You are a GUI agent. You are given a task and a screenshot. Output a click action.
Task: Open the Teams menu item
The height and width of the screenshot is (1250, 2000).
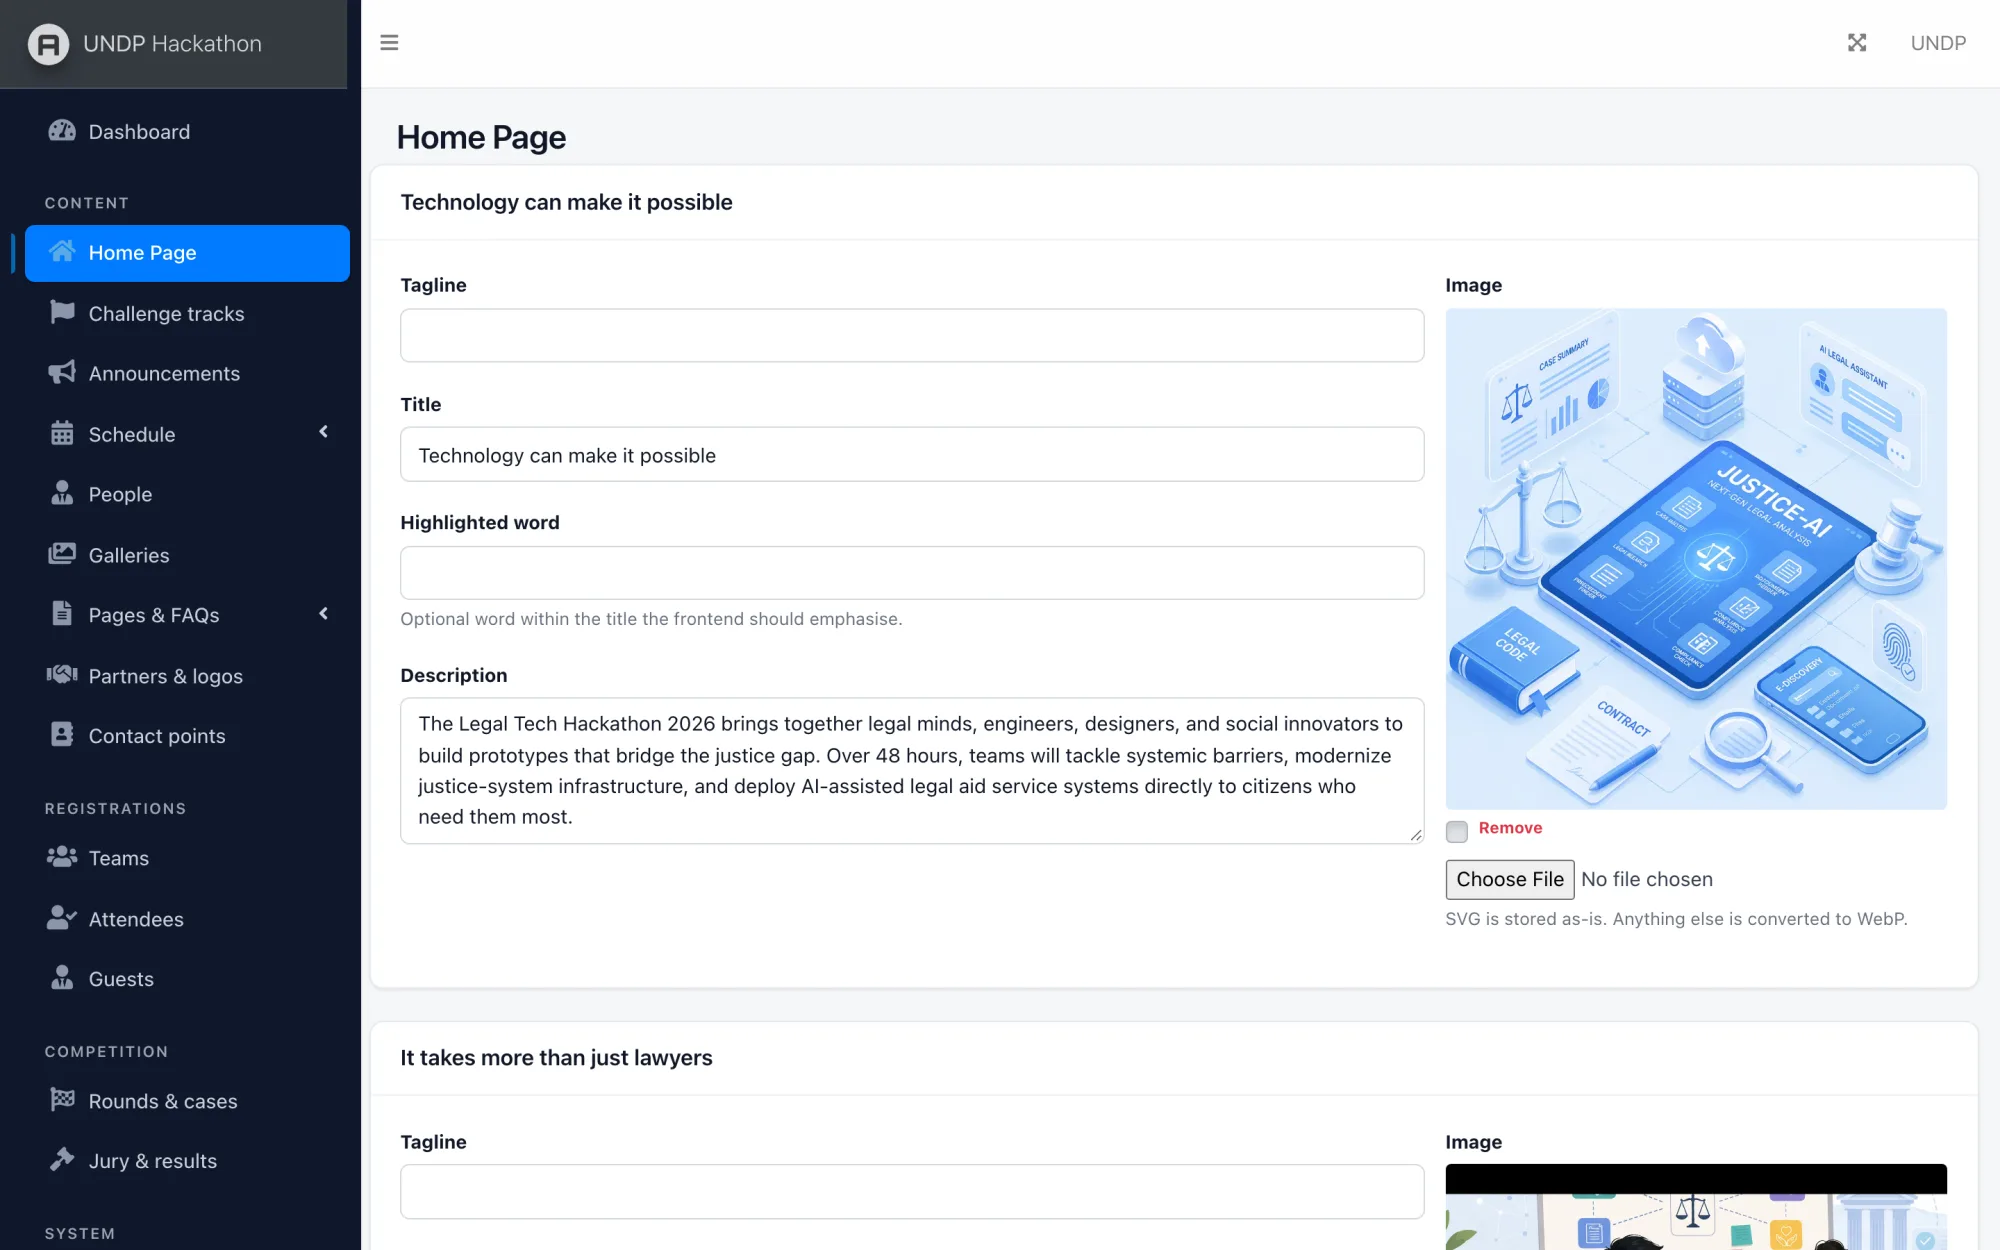click(x=187, y=858)
